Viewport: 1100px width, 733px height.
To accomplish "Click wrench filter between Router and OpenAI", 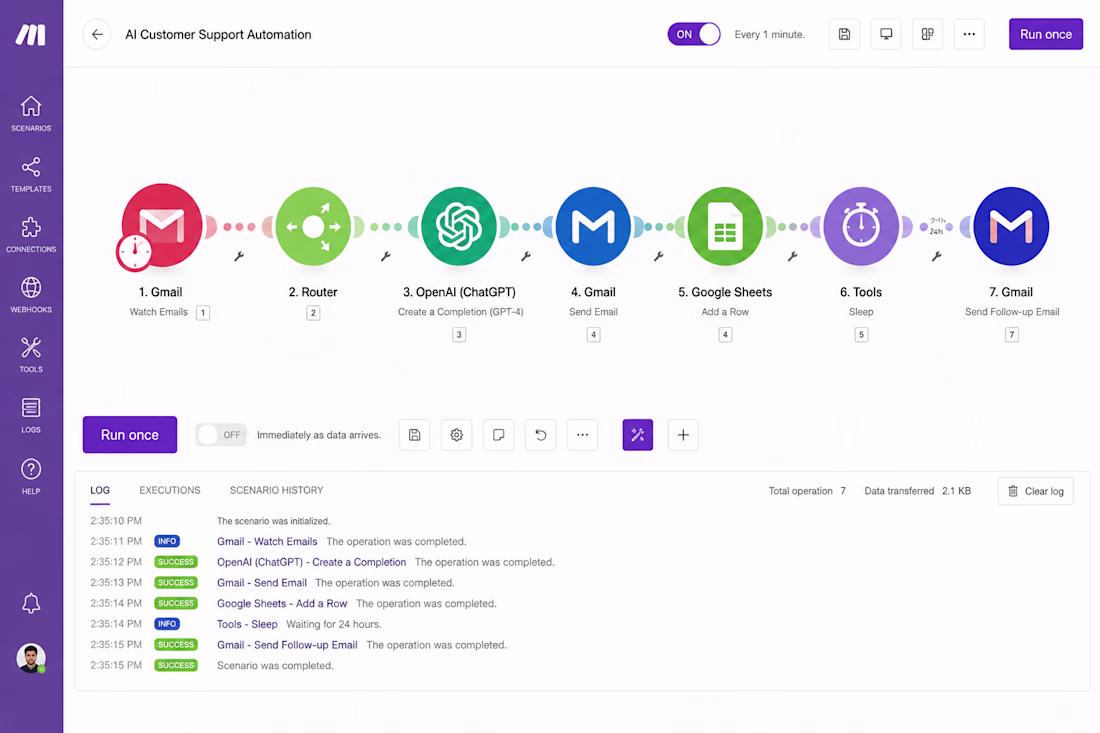I will 385,257.
